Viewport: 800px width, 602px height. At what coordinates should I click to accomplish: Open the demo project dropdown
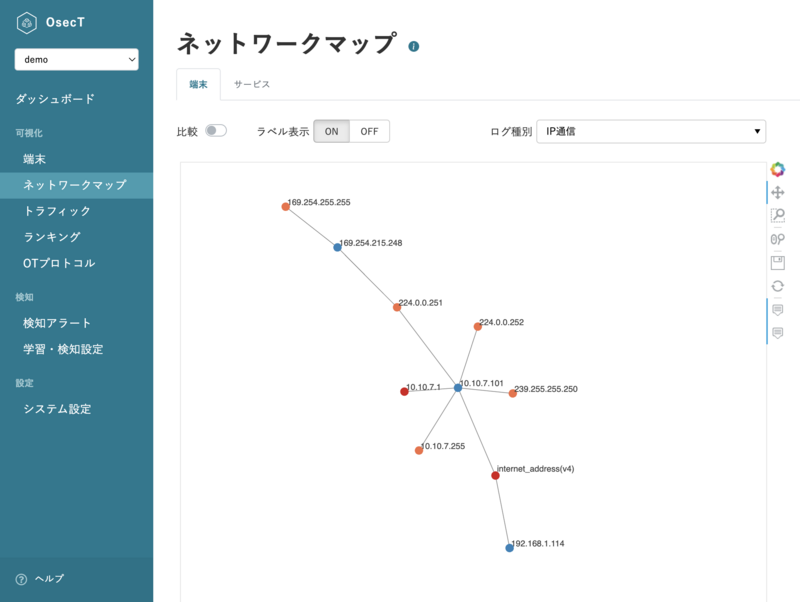tap(77, 60)
